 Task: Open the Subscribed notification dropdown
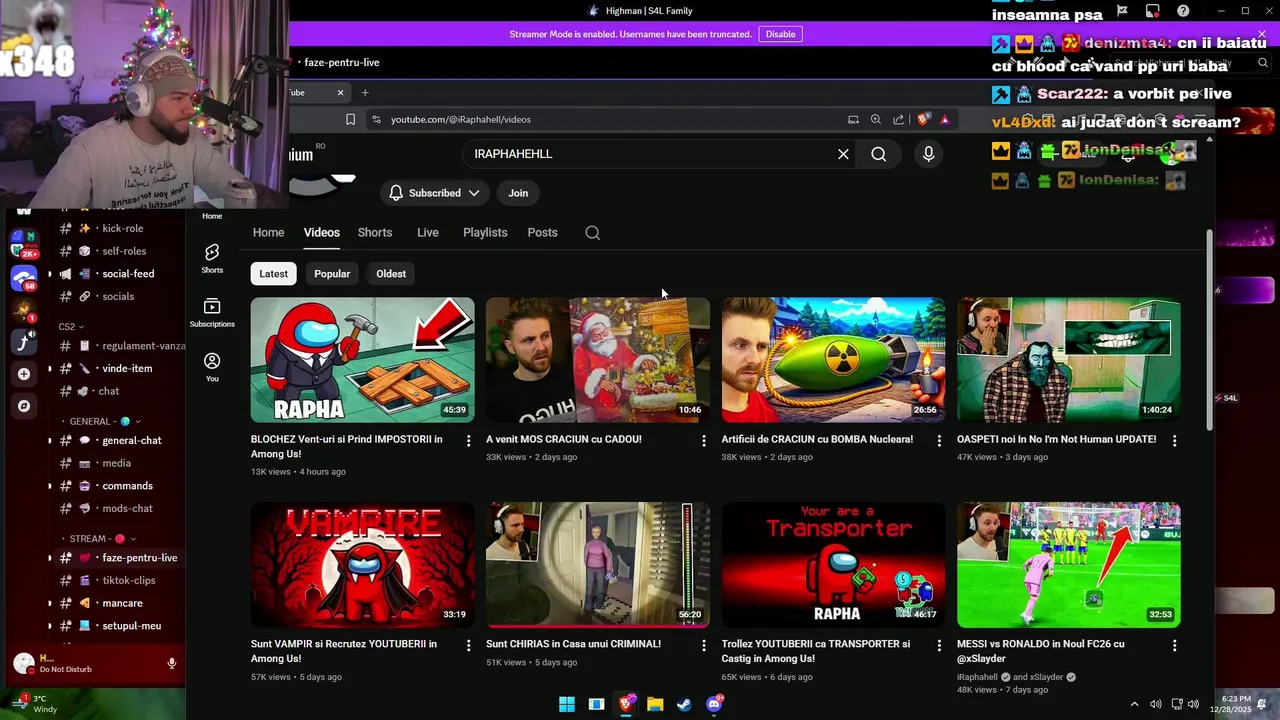pos(434,193)
